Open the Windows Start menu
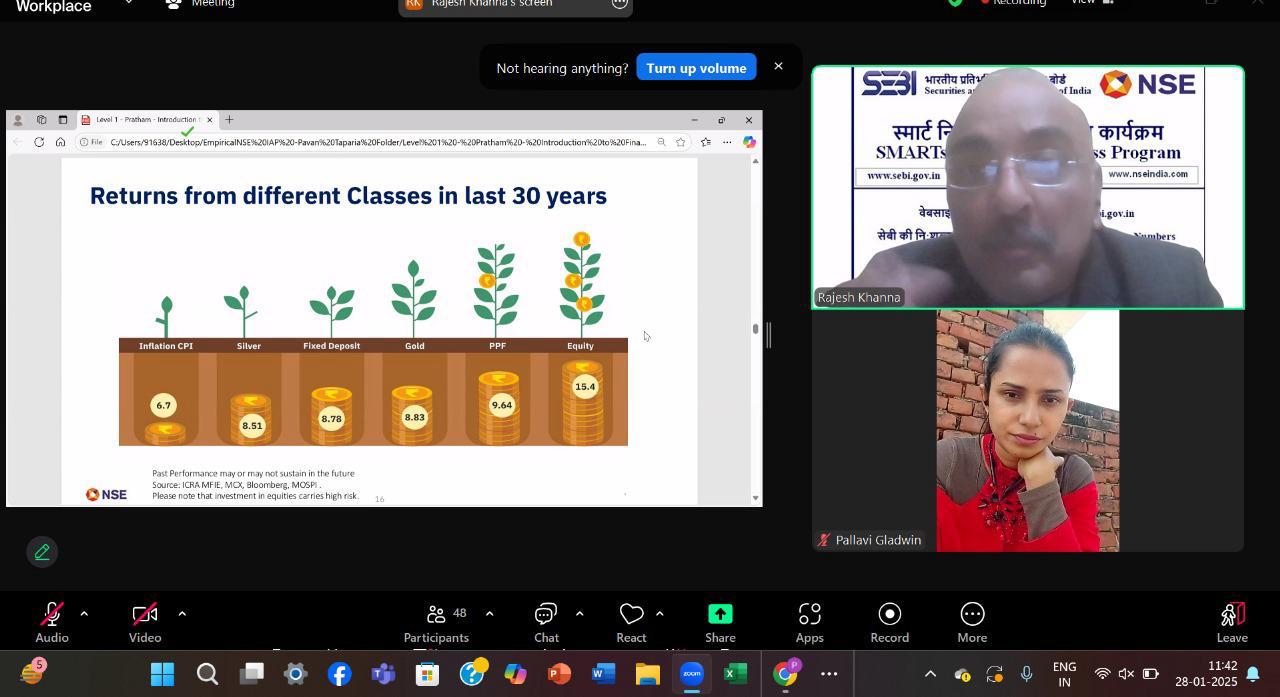 (x=163, y=674)
